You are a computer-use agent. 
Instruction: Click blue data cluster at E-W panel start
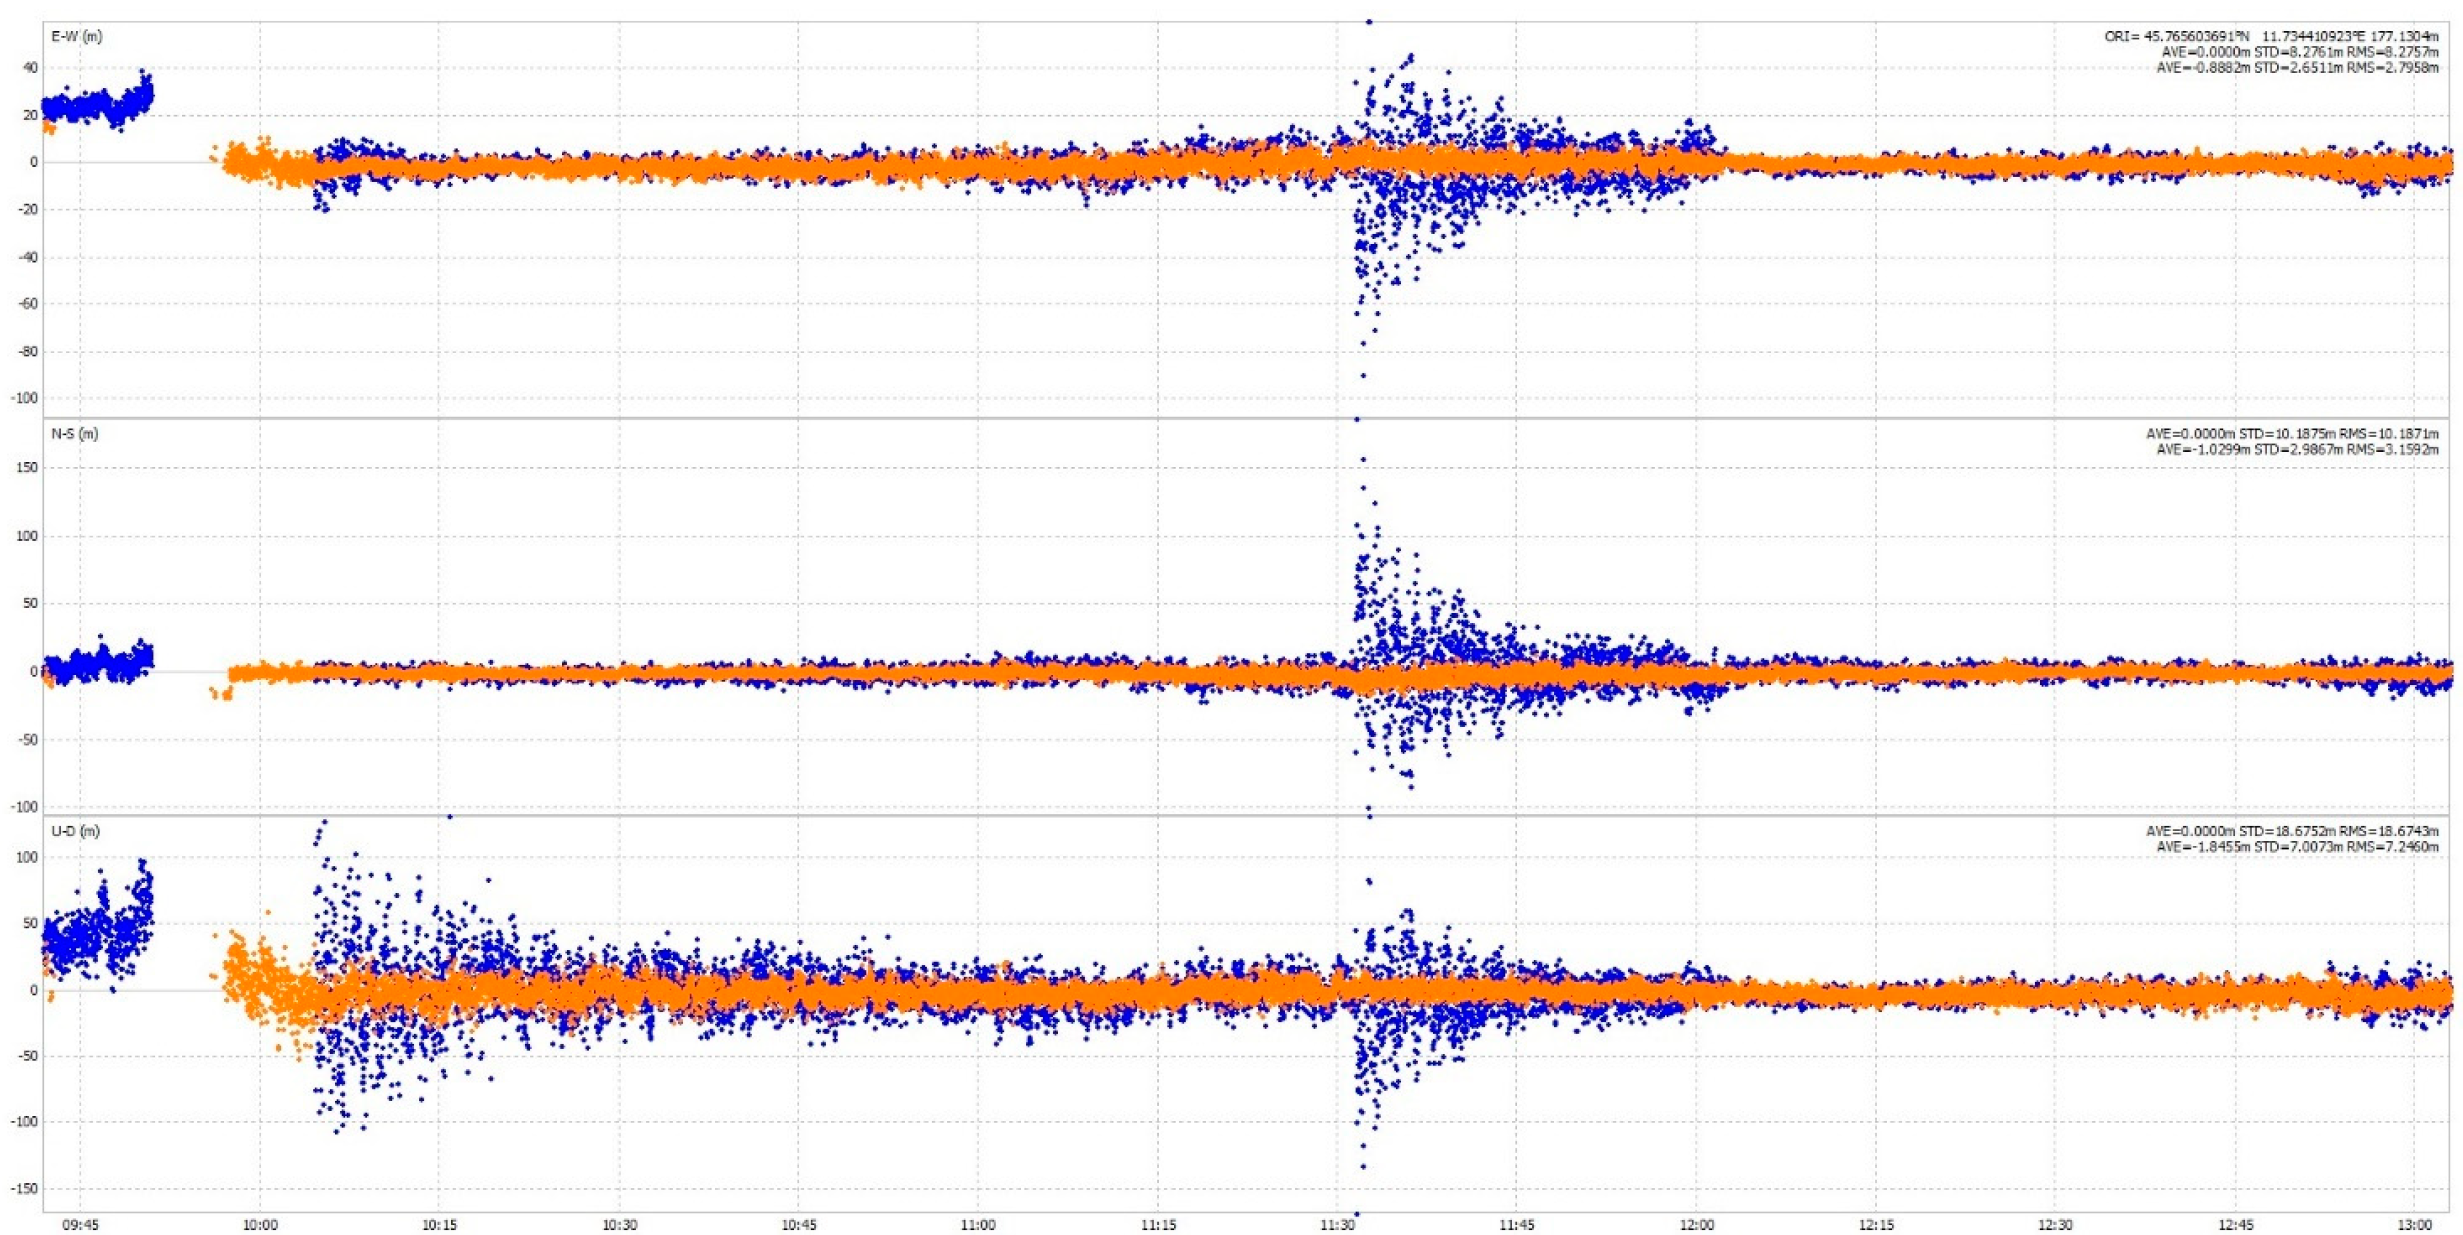[x=95, y=105]
